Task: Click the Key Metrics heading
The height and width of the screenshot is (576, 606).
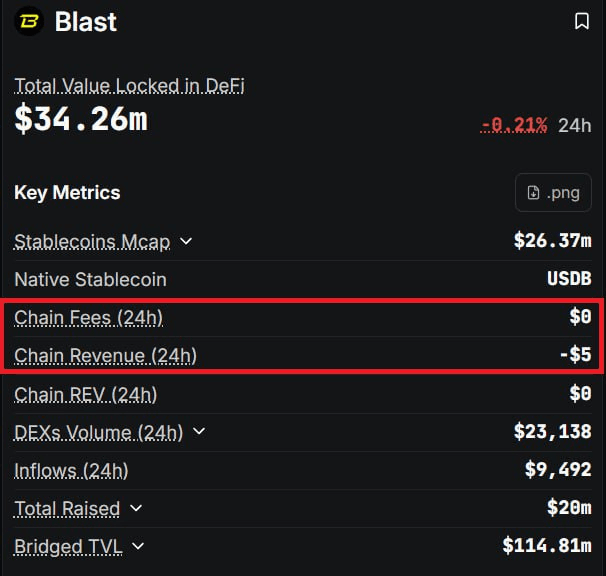Action: tap(67, 193)
